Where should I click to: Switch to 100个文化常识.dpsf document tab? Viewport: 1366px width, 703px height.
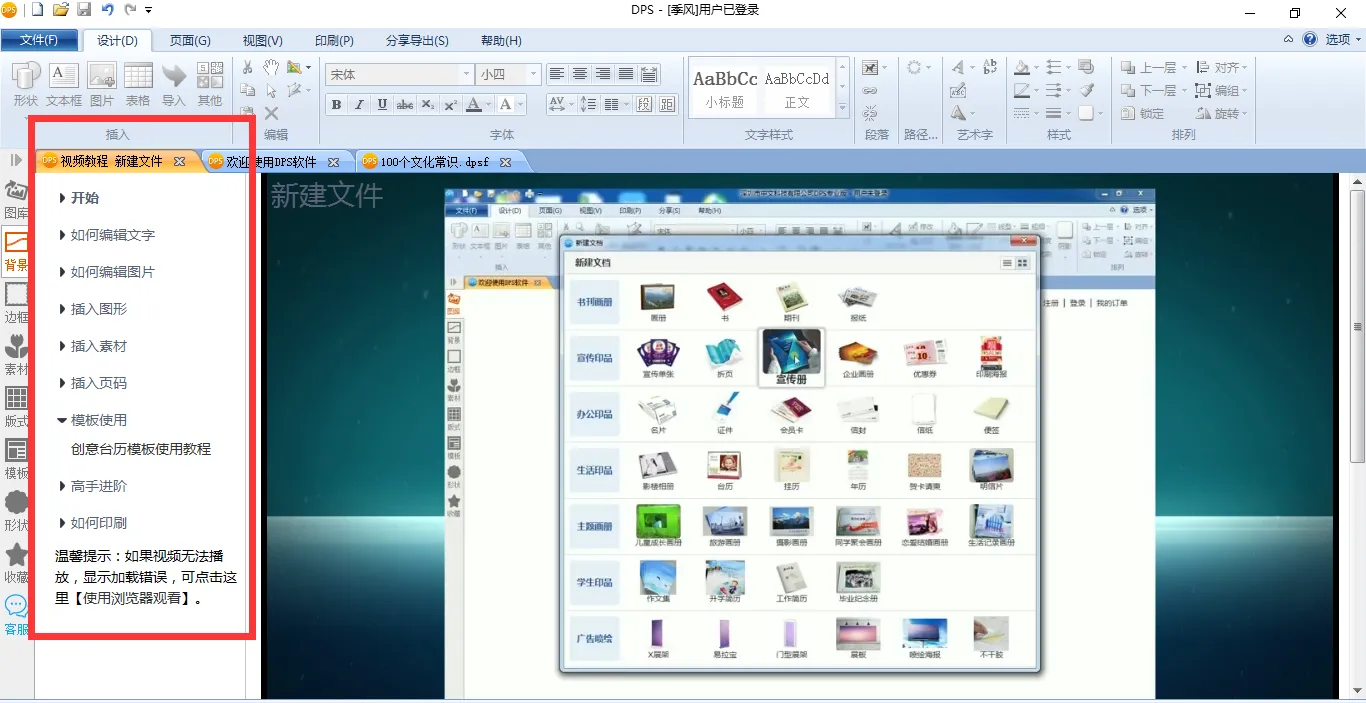pyautogui.click(x=434, y=162)
